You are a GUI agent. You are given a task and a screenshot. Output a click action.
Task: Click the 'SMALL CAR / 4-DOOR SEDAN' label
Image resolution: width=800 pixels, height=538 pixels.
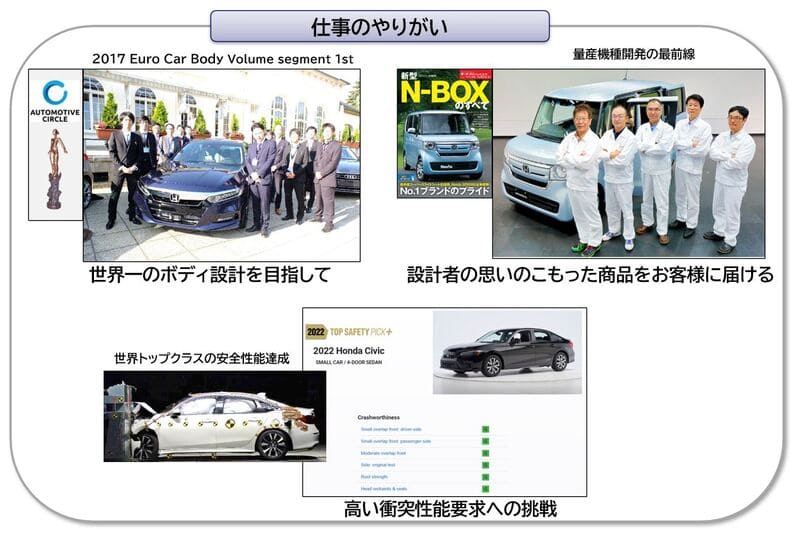(x=348, y=362)
